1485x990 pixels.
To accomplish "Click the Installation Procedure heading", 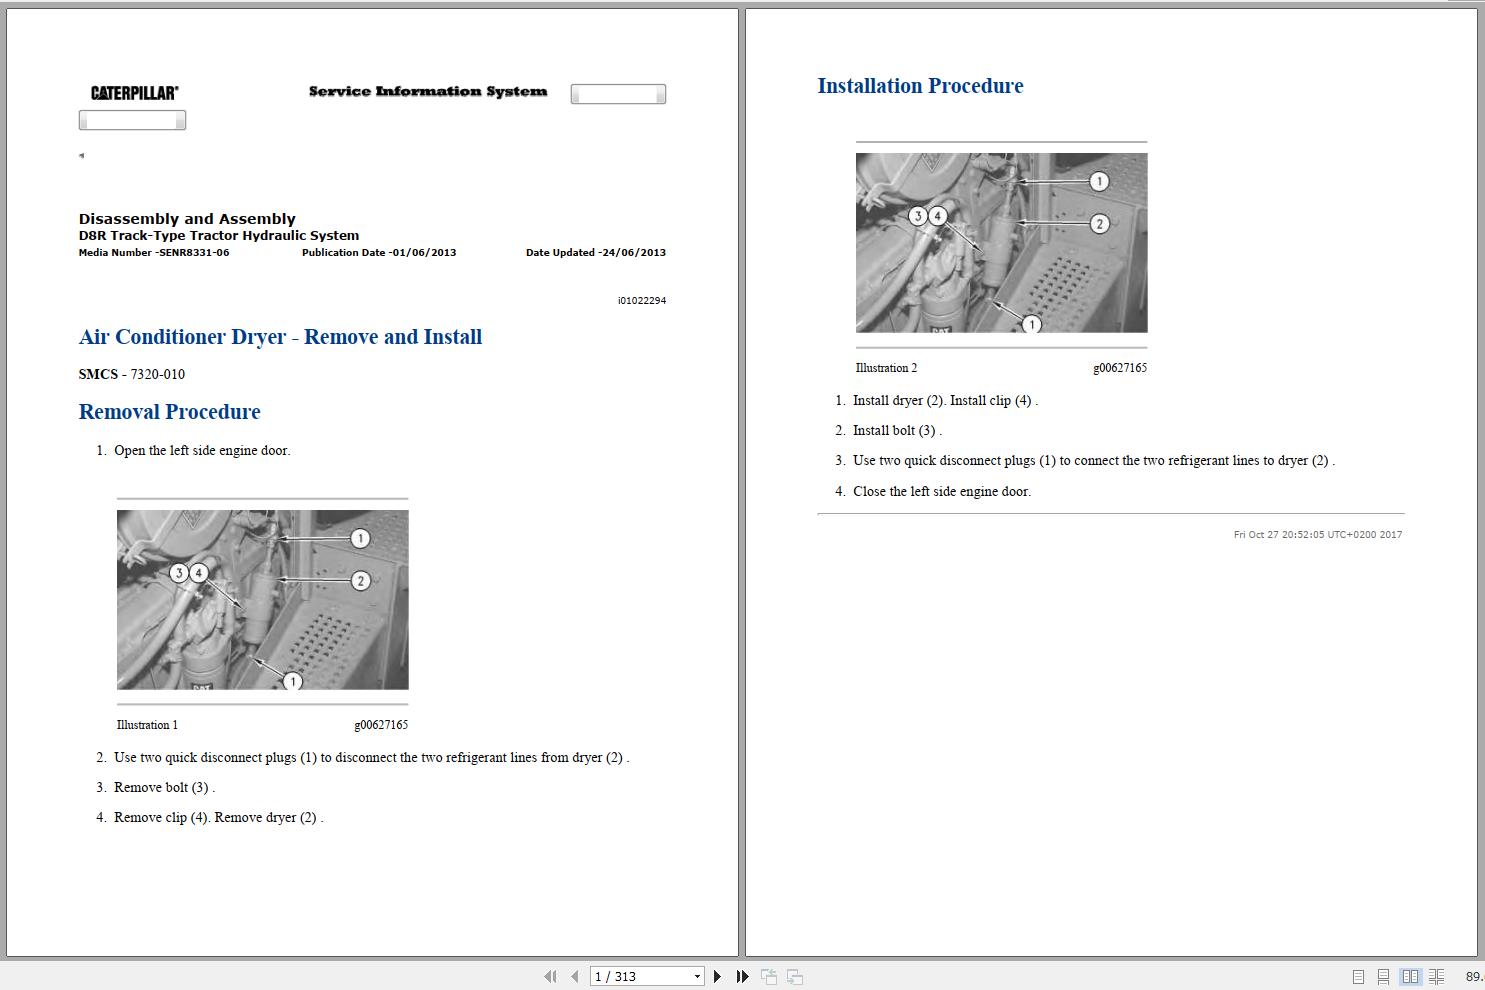I will pos(920,86).
